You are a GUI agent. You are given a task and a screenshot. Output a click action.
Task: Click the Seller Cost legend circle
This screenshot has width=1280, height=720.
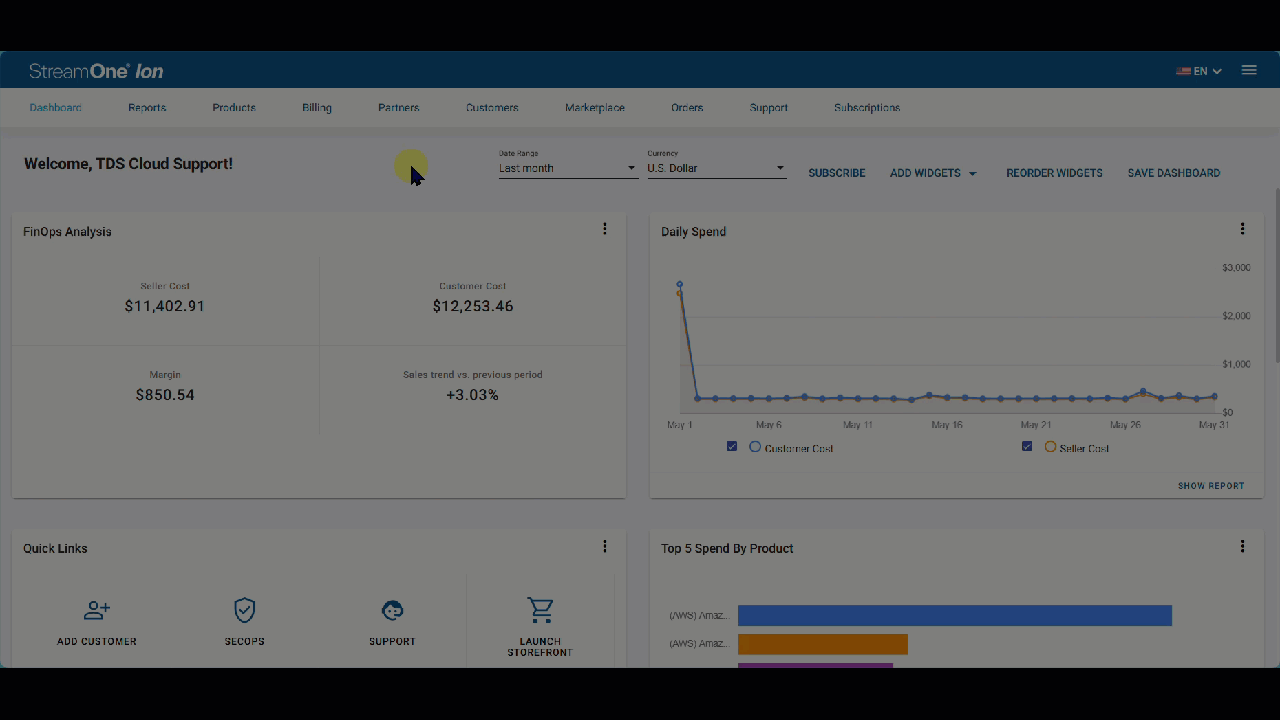pyautogui.click(x=1050, y=447)
